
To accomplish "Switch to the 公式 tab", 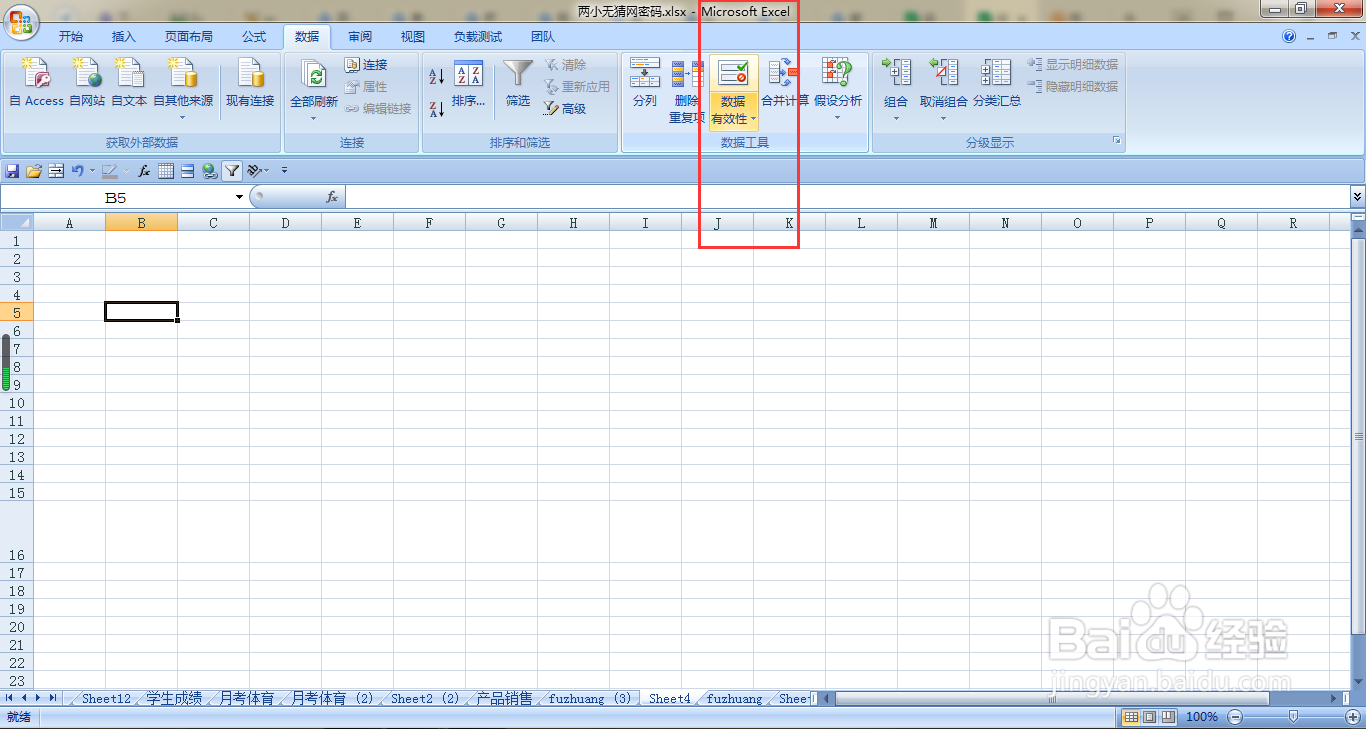I will [x=254, y=37].
